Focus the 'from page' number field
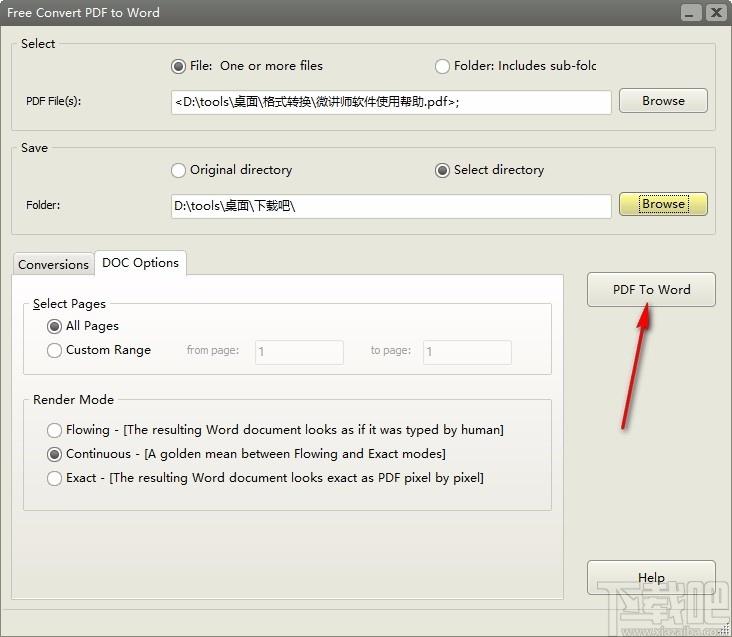This screenshot has width=732, height=637. tap(299, 352)
